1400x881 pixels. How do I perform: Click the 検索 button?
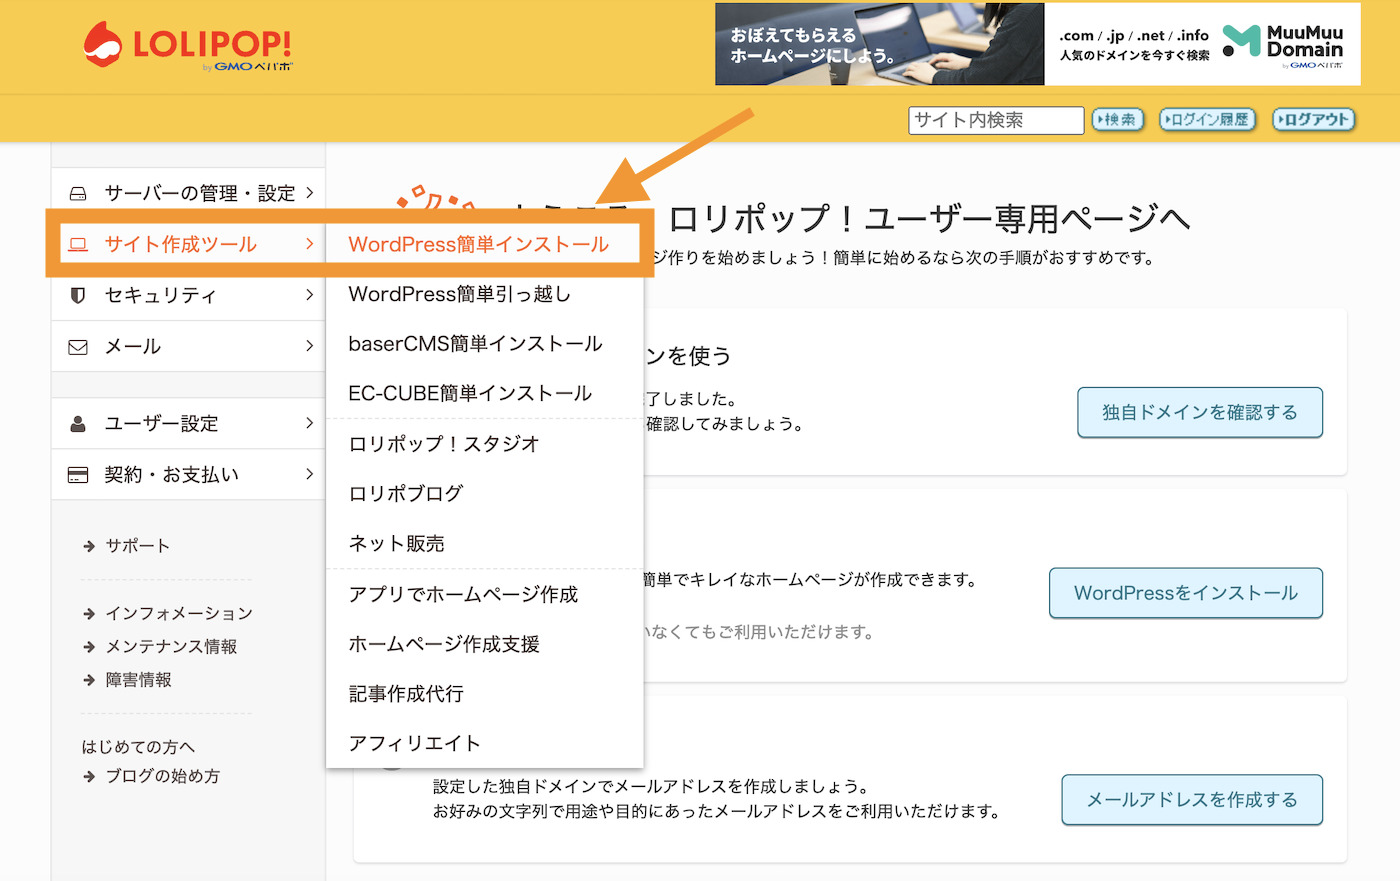click(1117, 120)
